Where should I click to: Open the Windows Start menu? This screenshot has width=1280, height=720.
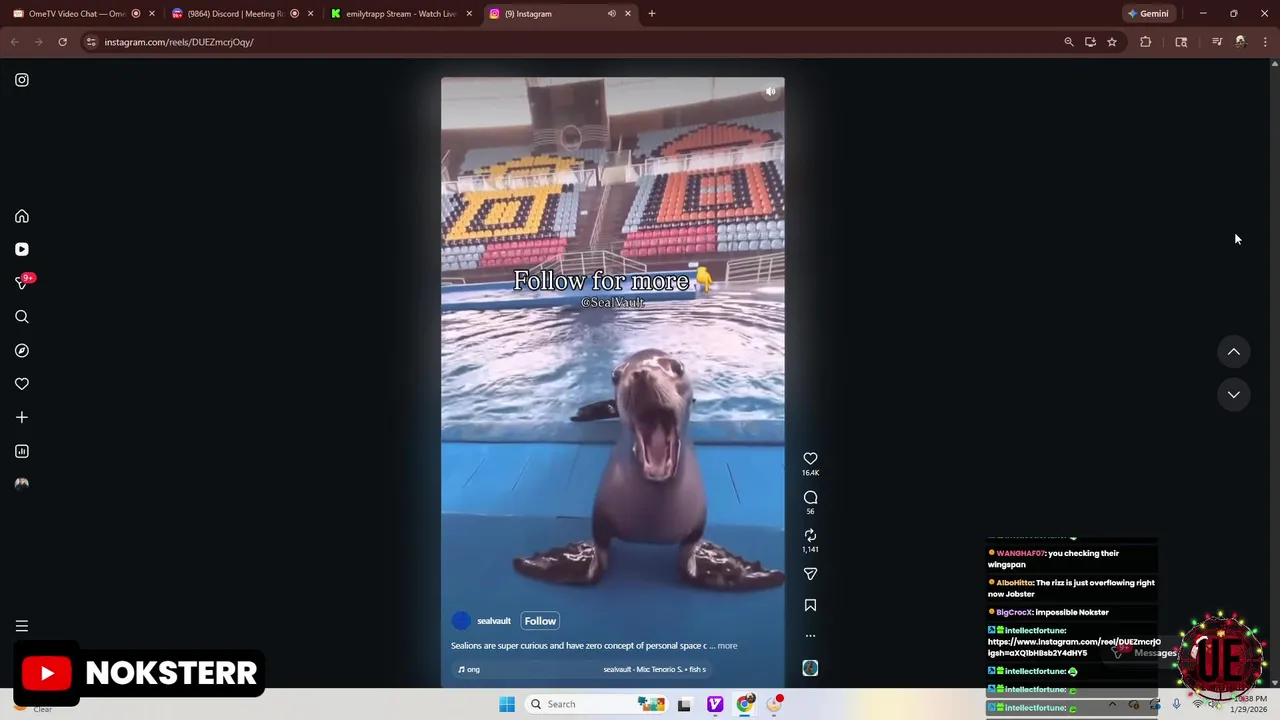tap(507, 704)
